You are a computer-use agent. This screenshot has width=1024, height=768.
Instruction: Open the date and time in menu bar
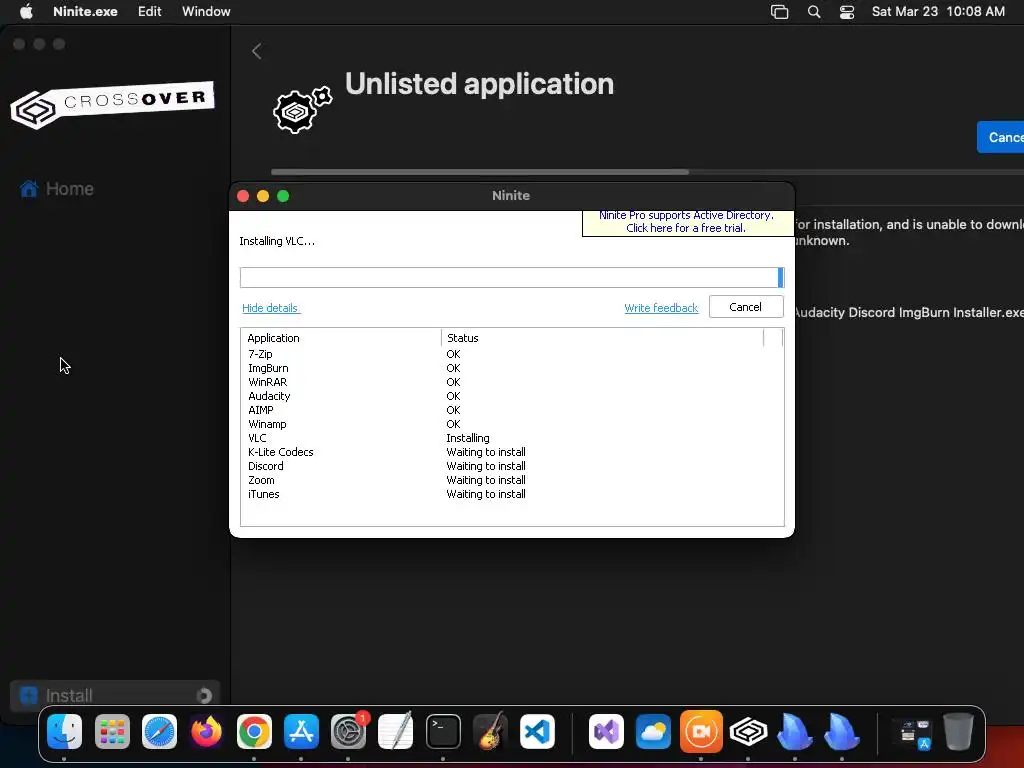(x=938, y=12)
